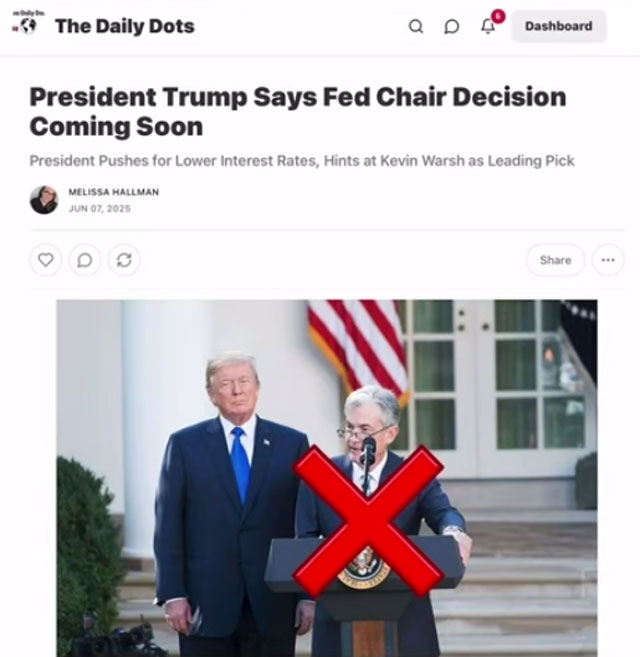Image resolution: width=640 pixels, height=657 pixels.
Task: Open the article's main photo
Action: (x=327, y=478)
